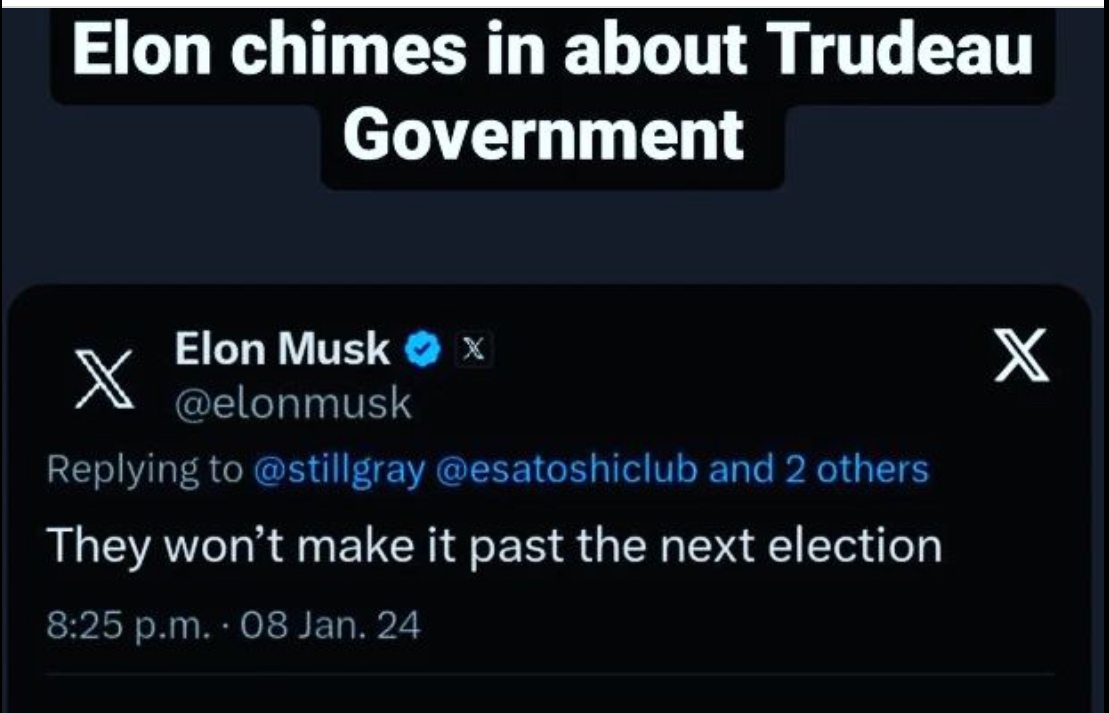Show the "and 2 others" reply recipients
This screenshot has width=1109, height=713.
coord(818,470)
